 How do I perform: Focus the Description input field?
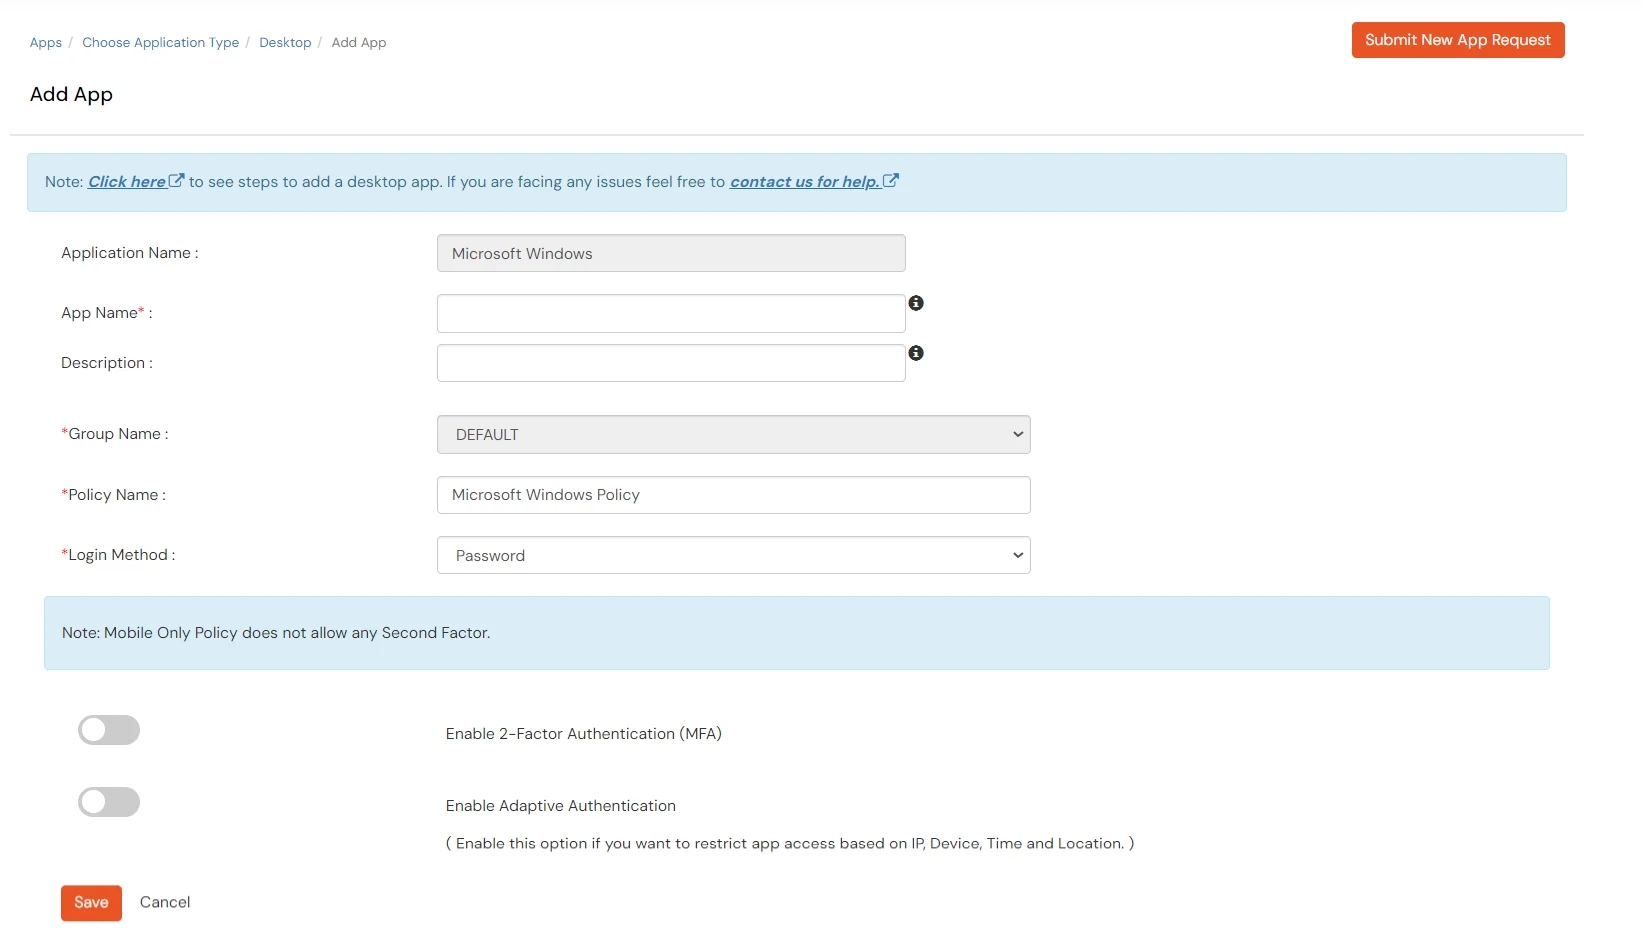(x=671, y=363)
